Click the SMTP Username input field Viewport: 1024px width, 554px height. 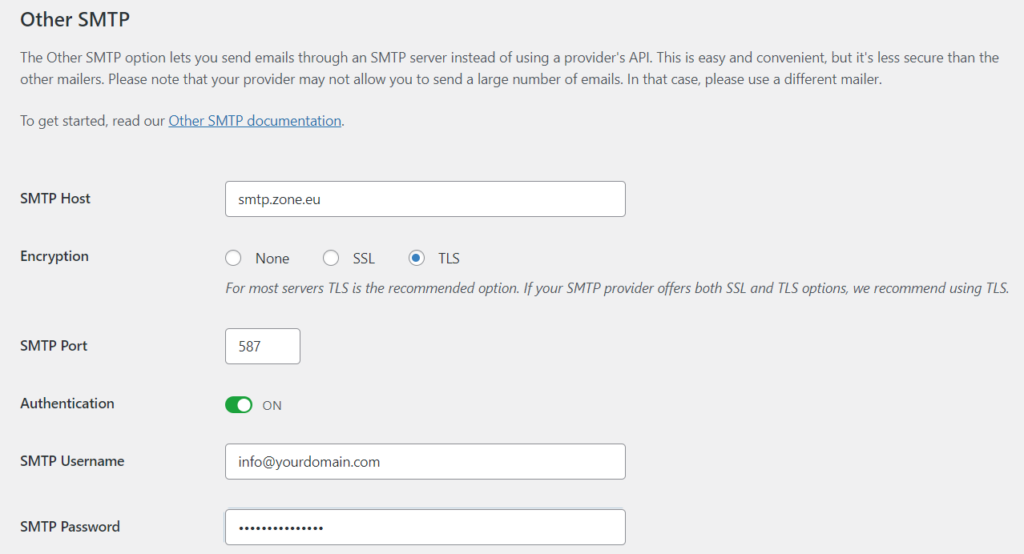425,462
